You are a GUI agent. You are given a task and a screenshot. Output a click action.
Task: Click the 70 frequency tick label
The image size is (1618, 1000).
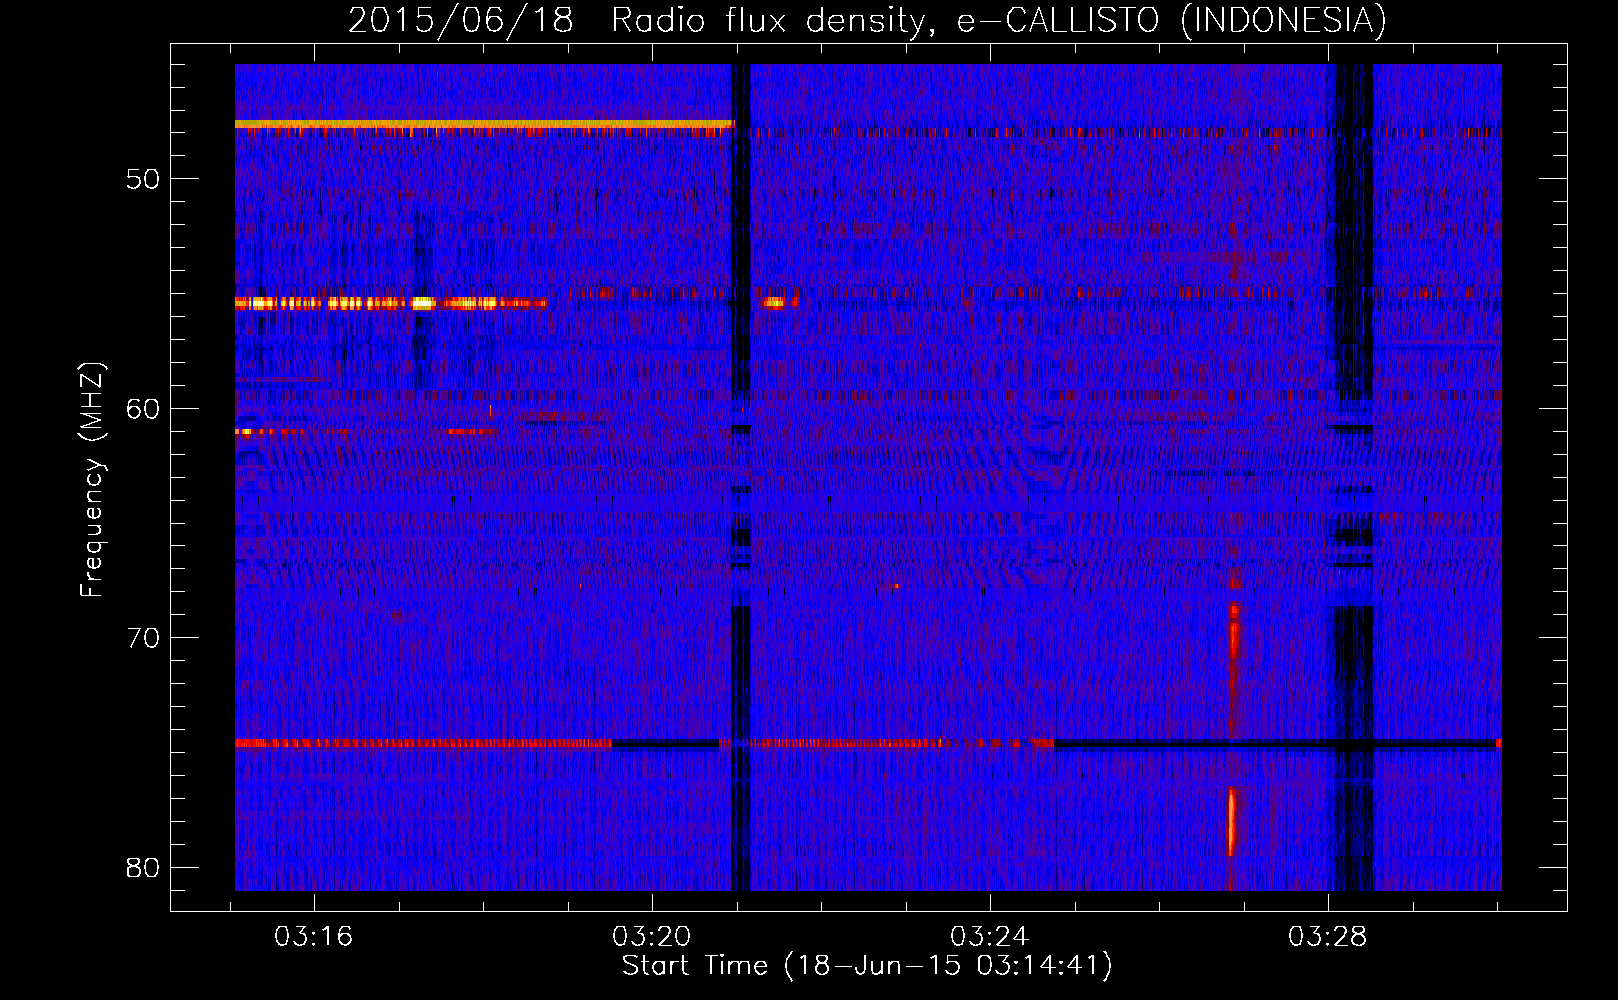click(143, 638)
